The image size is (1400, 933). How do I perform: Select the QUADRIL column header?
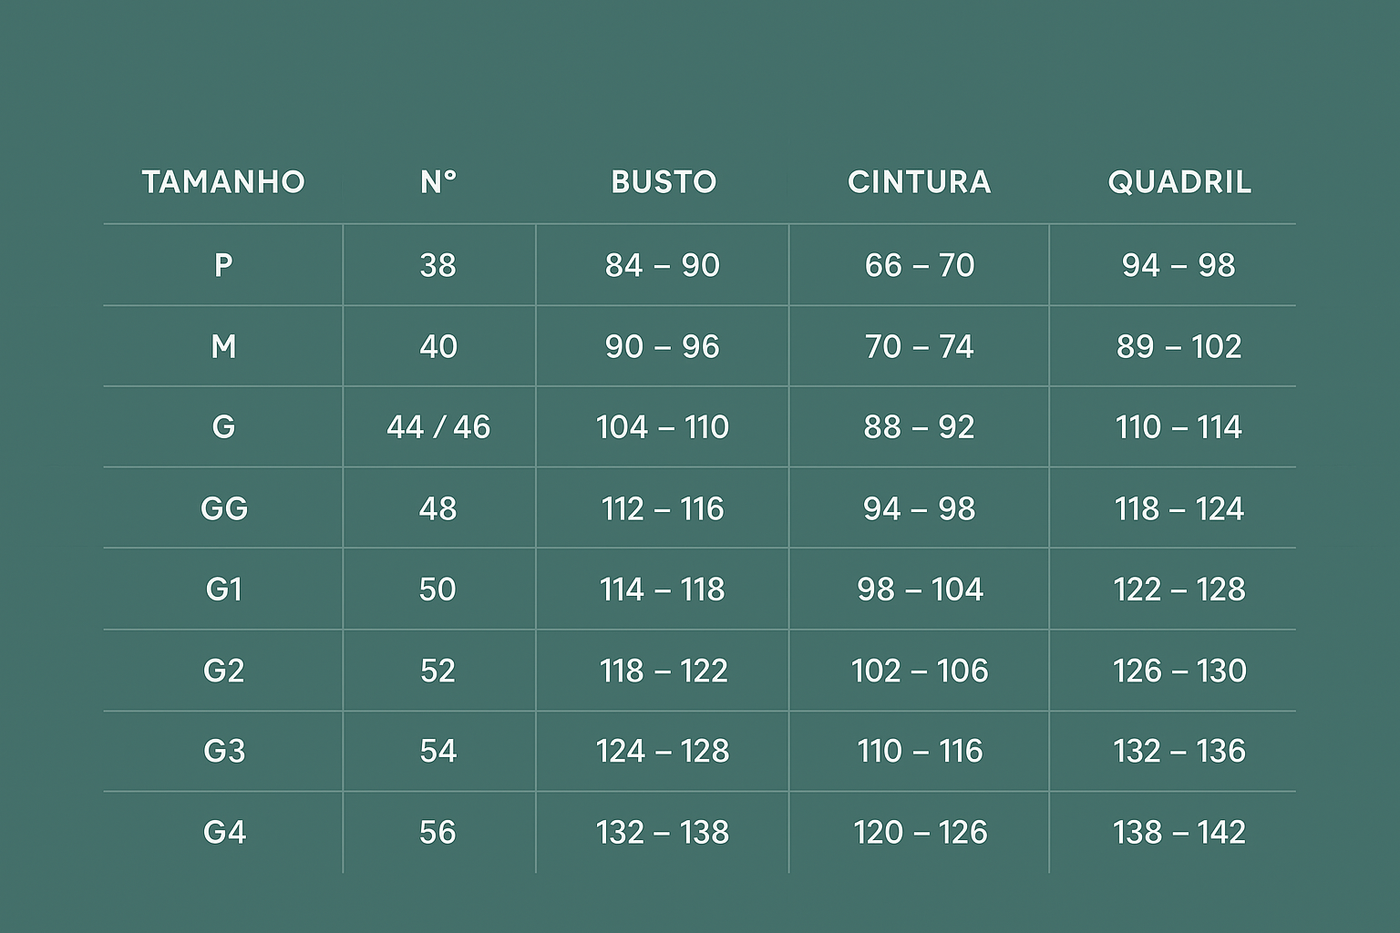tap(1179, 182)
